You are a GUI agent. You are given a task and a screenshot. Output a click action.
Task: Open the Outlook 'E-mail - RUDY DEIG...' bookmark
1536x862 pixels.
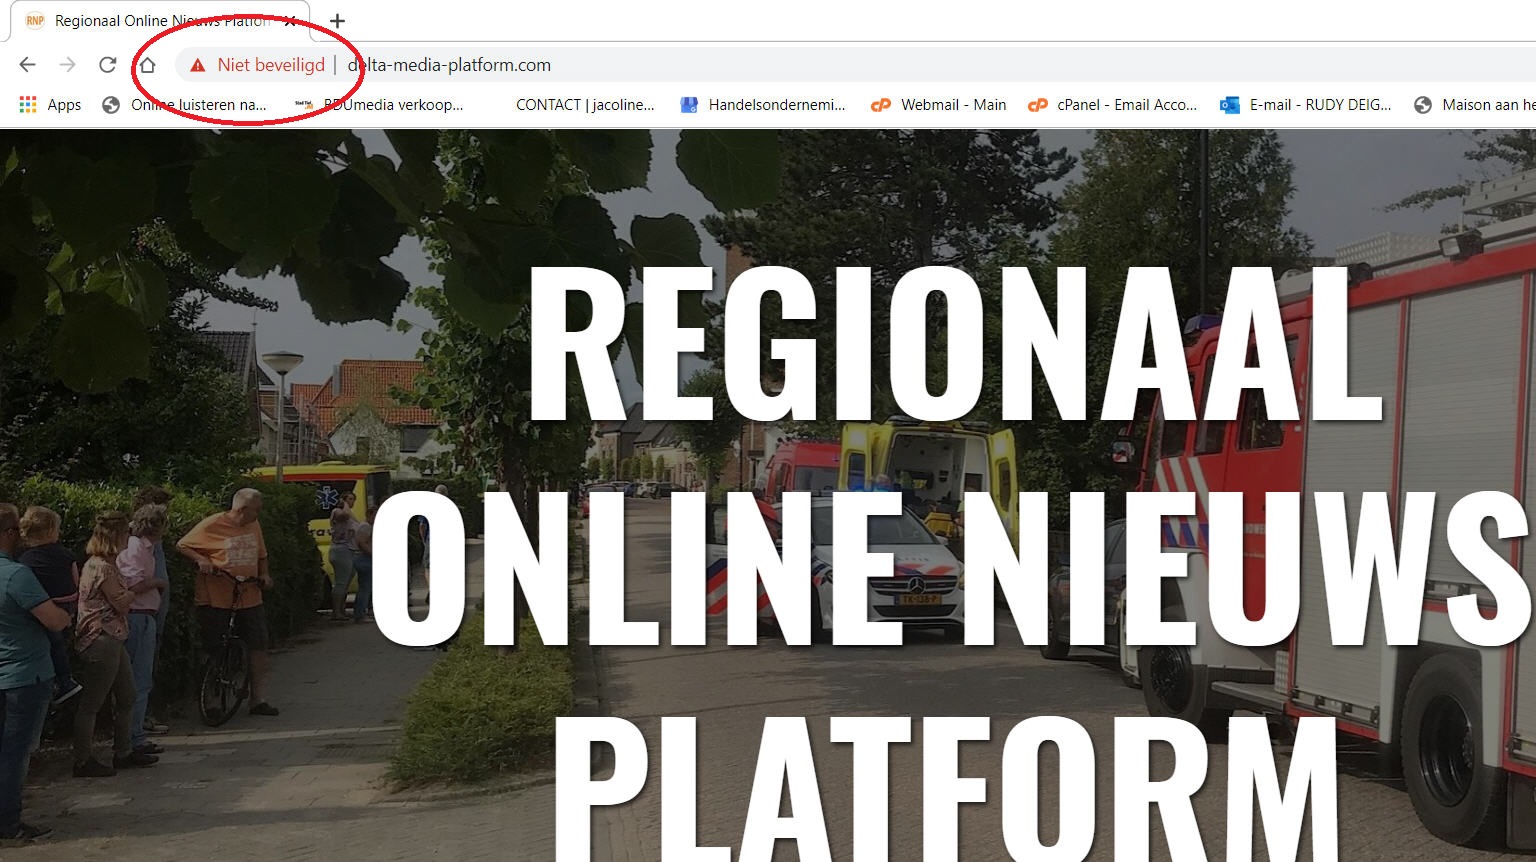(1306, 105)
